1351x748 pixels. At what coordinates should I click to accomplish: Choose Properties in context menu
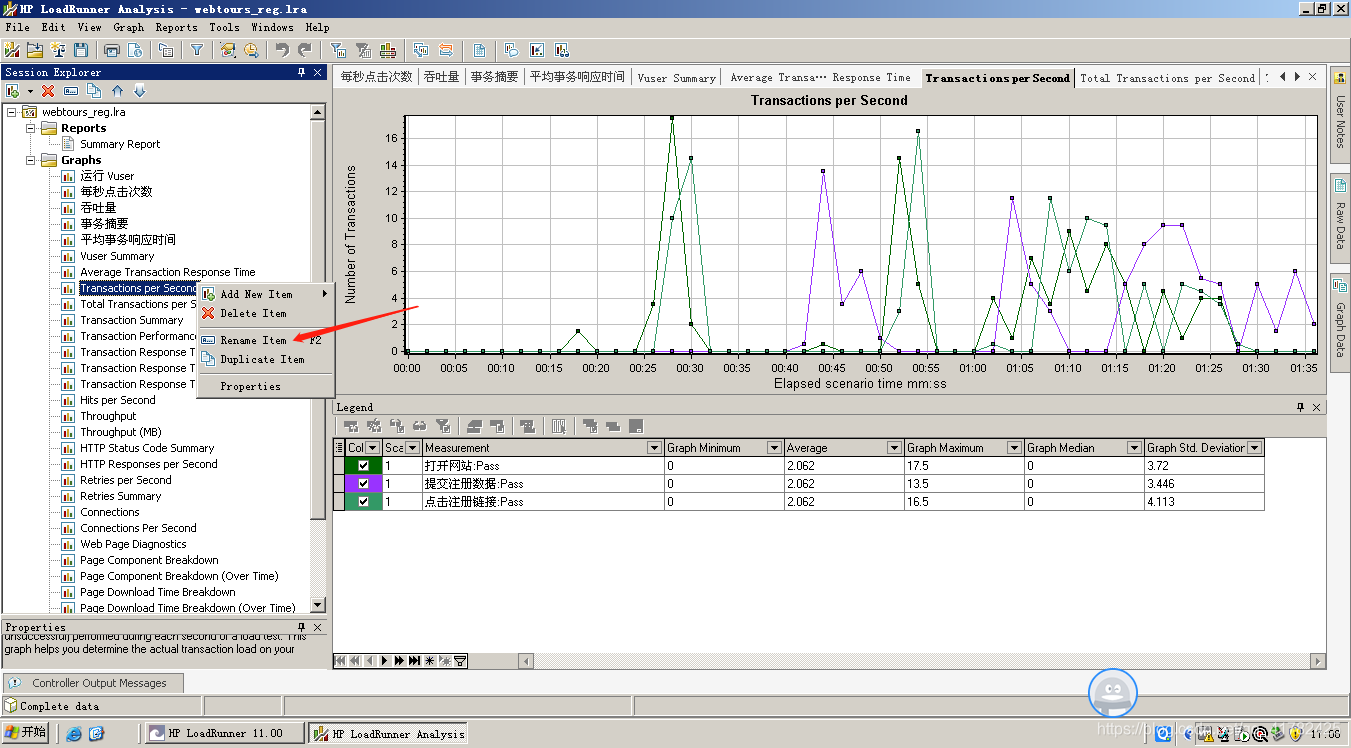tap(265, 386)
